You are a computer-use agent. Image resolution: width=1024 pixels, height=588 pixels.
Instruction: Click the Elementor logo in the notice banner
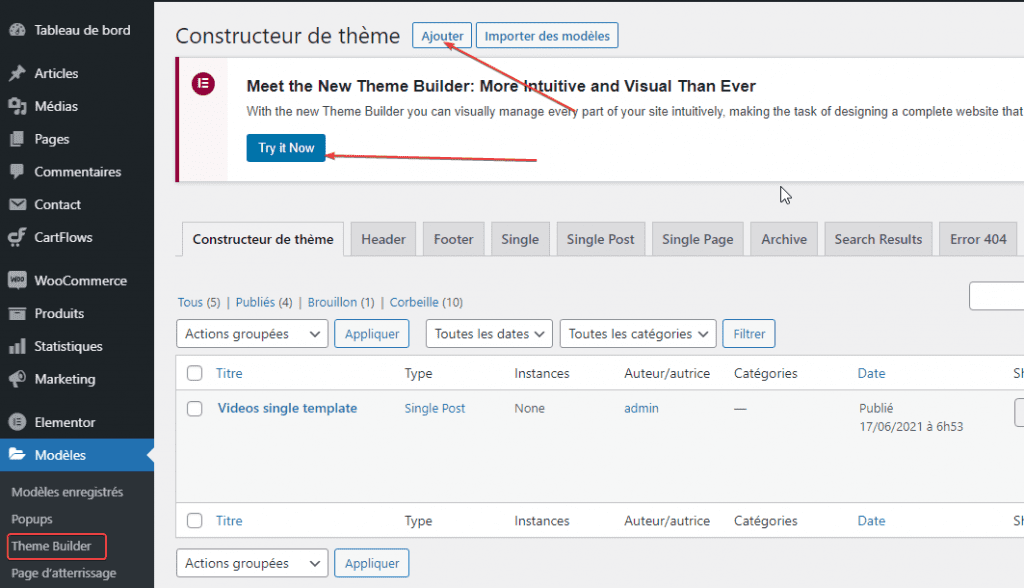[x=203, y=84]
